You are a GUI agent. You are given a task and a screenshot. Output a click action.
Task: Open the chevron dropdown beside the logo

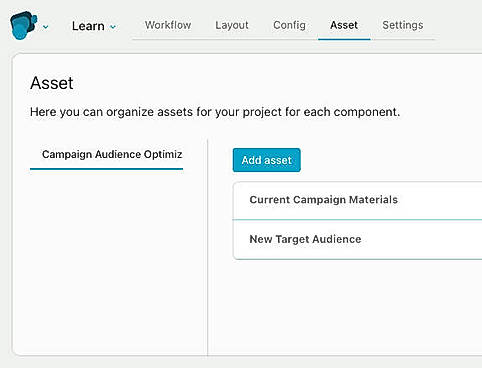46,27
